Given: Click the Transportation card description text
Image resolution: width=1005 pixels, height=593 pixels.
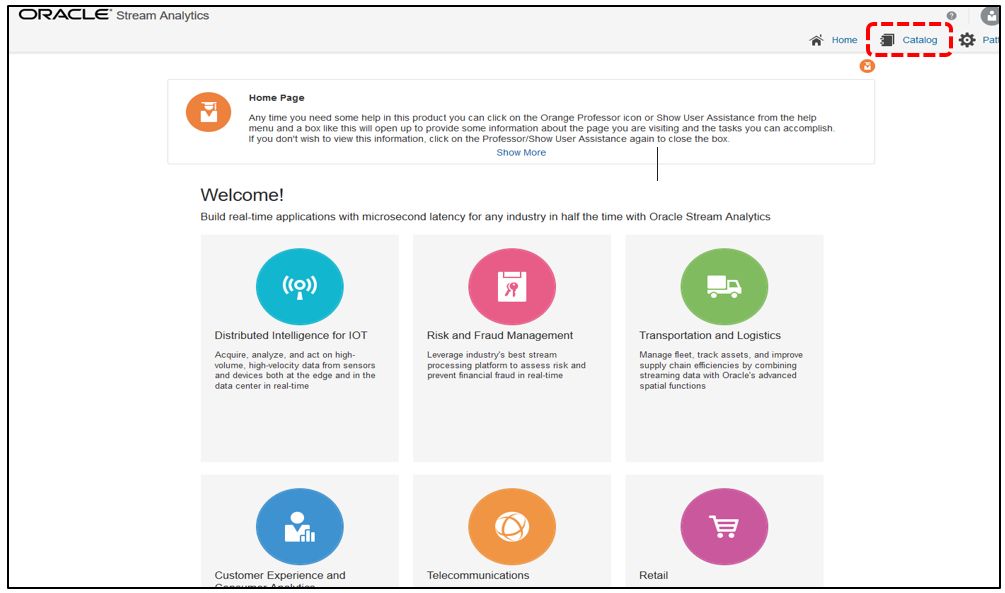Looking at the screenshot, I should 720,370.
